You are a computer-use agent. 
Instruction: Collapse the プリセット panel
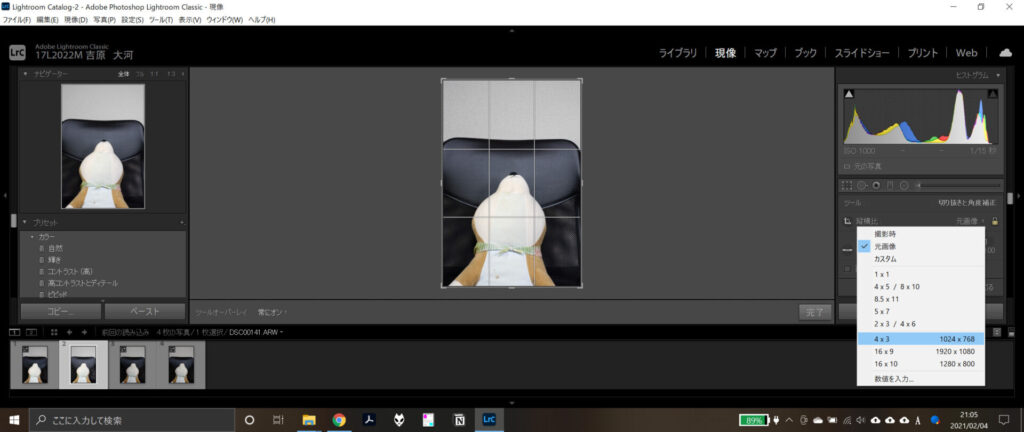click(x=25, y=223)
